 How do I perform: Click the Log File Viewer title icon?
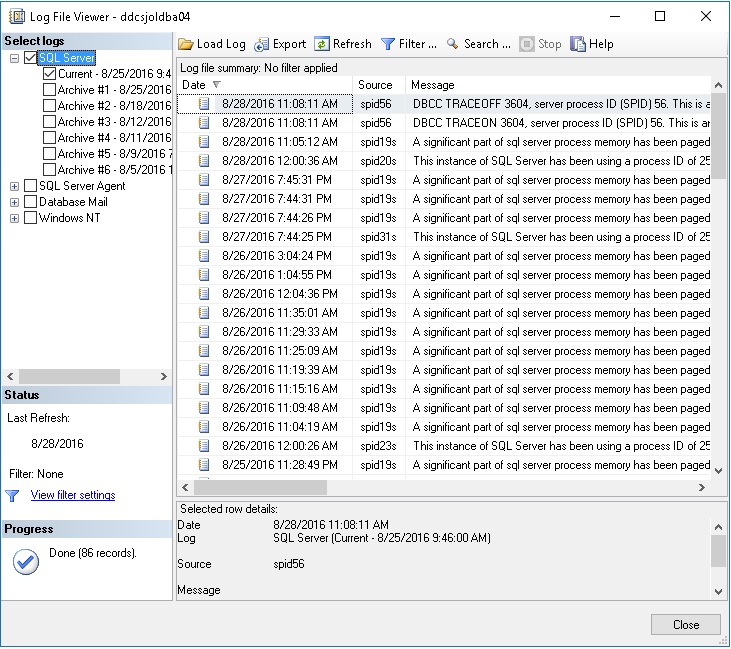[x=17, y=16]
